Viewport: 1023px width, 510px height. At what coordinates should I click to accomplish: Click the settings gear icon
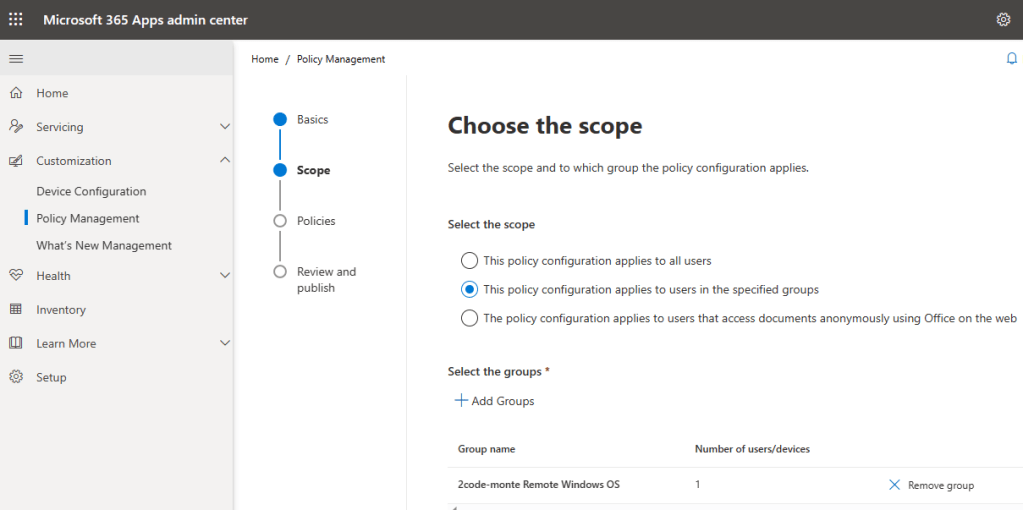point(1003,20)
